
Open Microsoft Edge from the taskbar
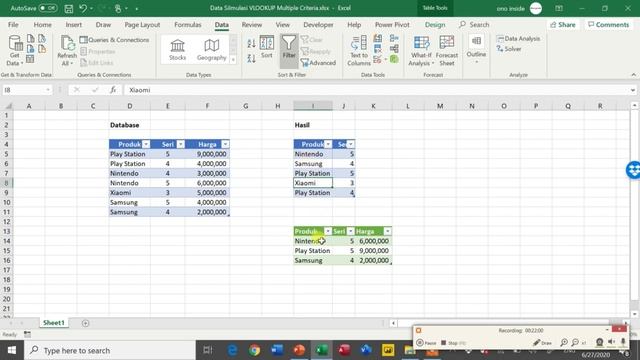[233, 350]
